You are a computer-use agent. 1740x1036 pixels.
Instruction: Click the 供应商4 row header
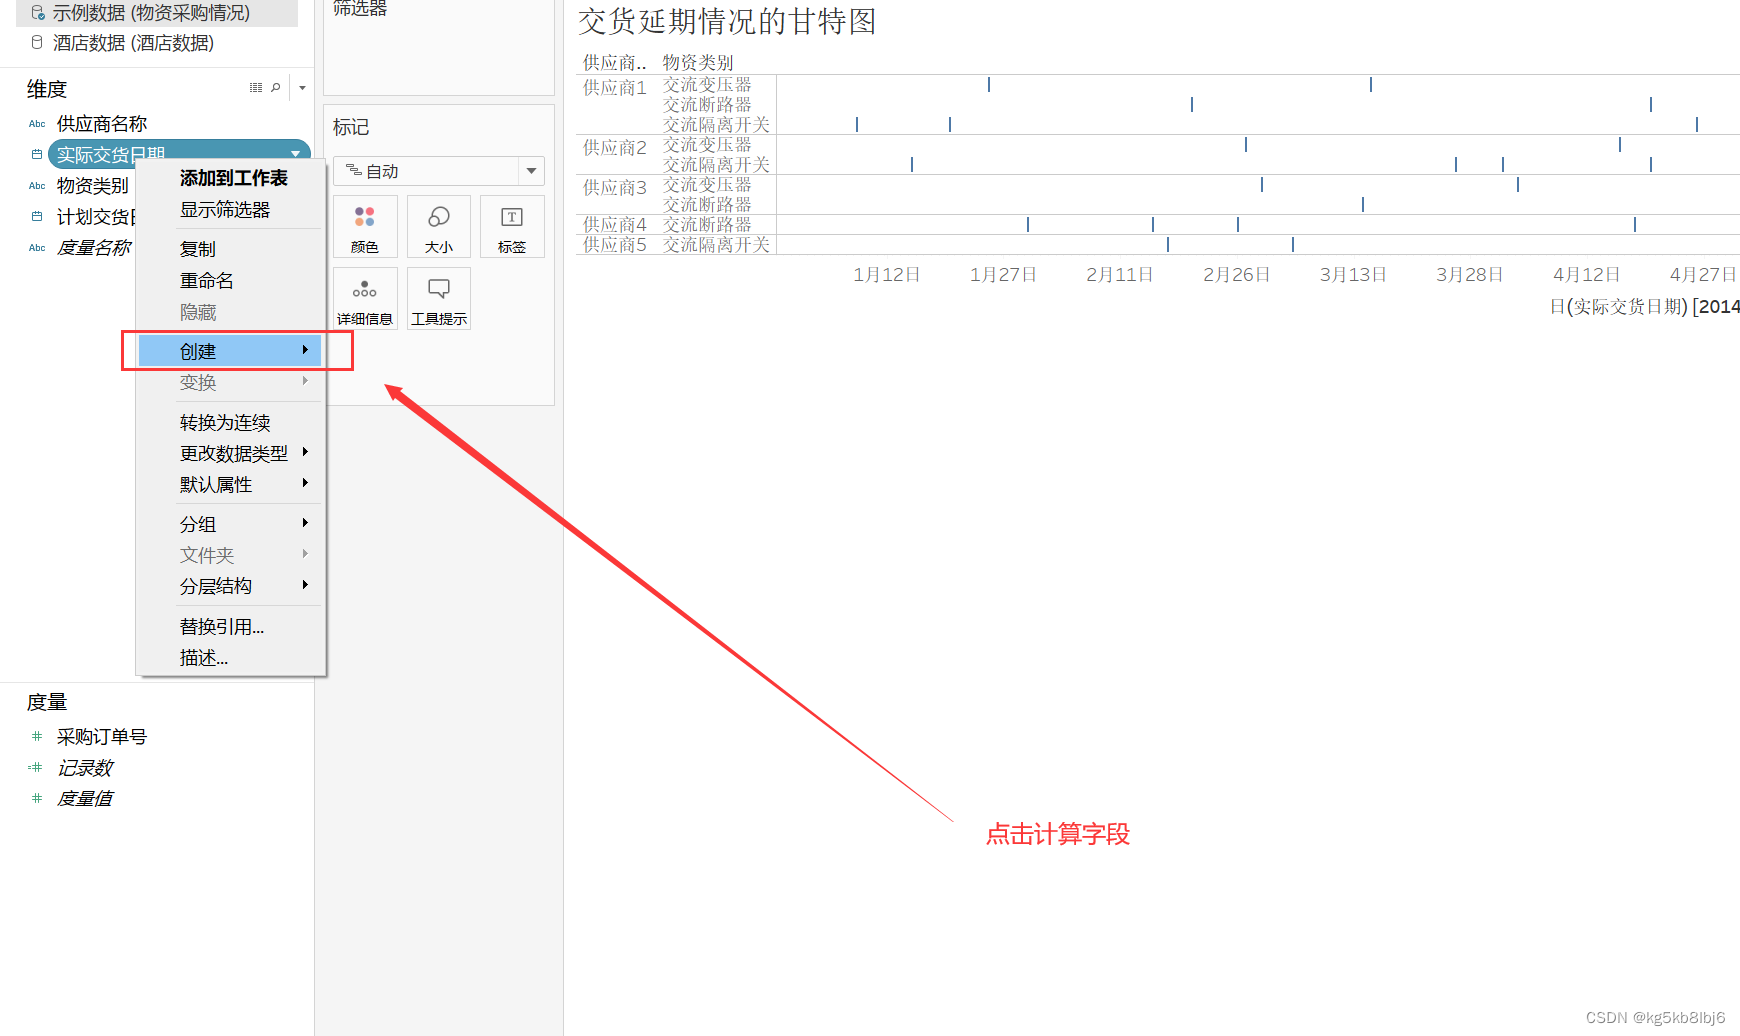(615, 225)
